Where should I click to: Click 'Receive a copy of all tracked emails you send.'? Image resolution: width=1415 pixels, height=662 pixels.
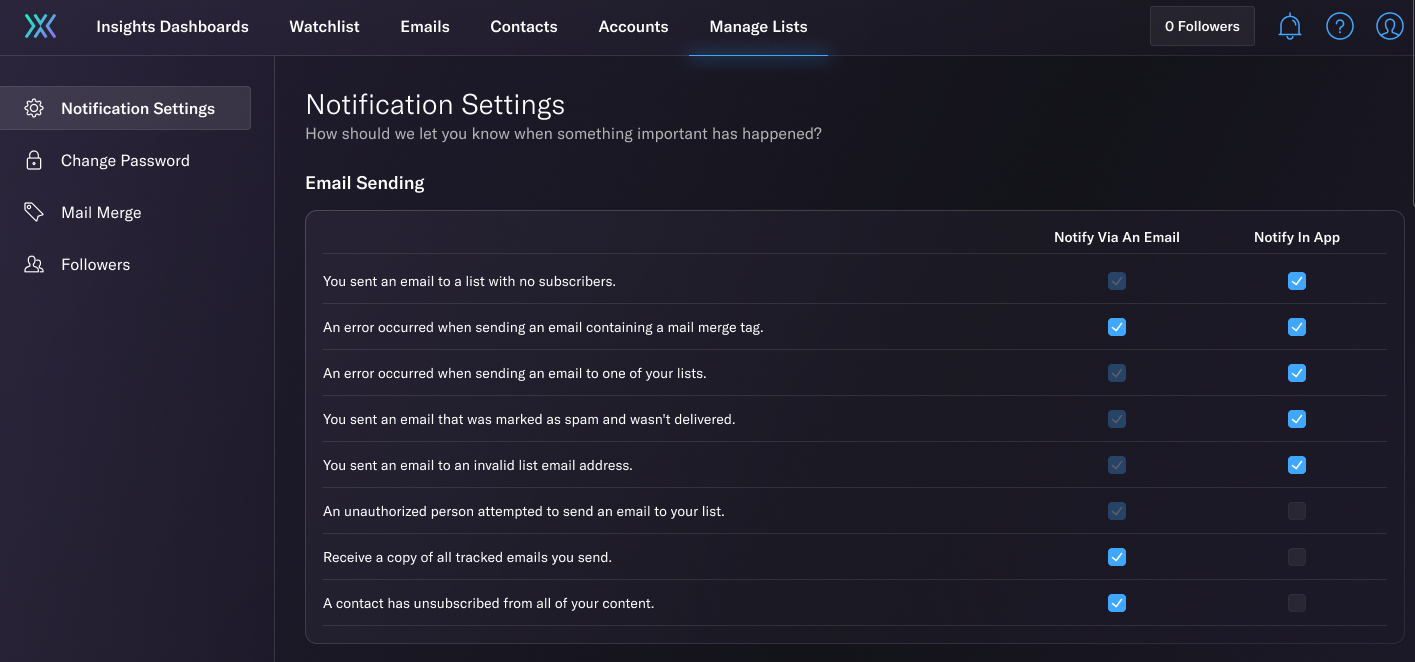[x=467, y=557]
